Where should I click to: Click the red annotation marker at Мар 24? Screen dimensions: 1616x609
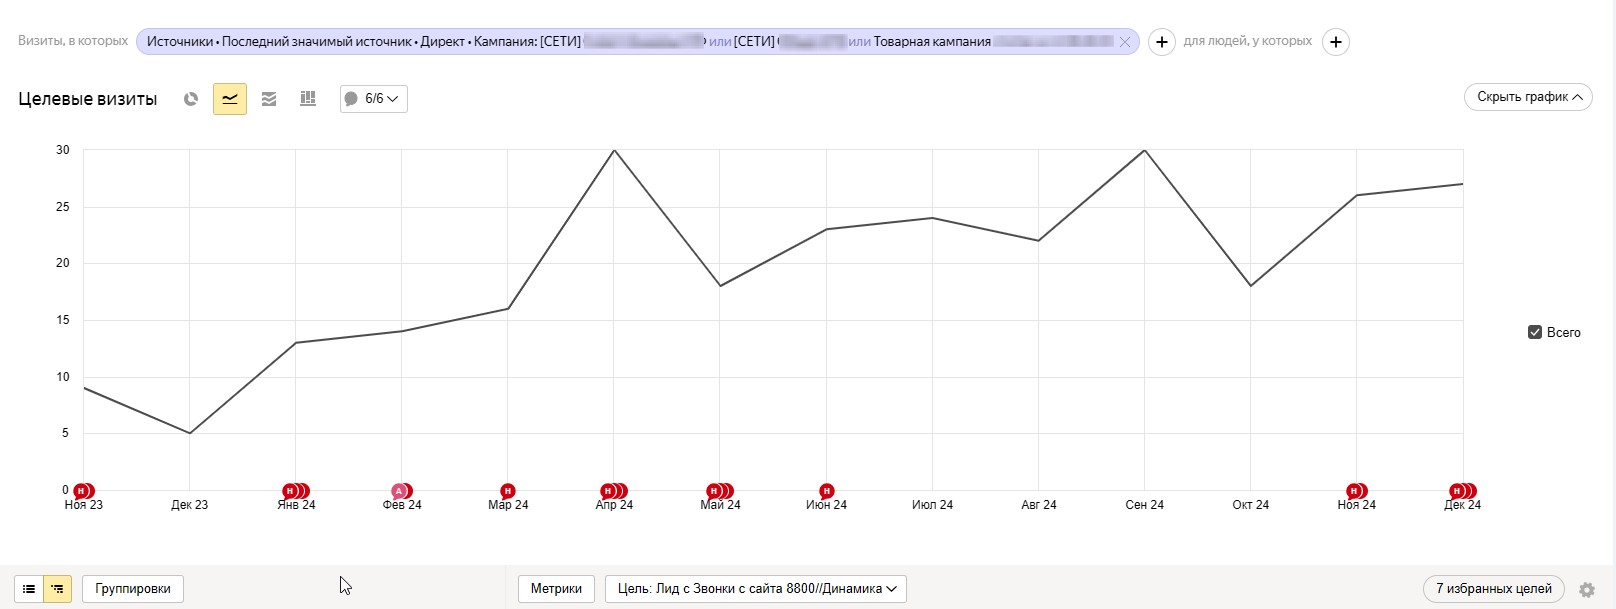(508, 491)
